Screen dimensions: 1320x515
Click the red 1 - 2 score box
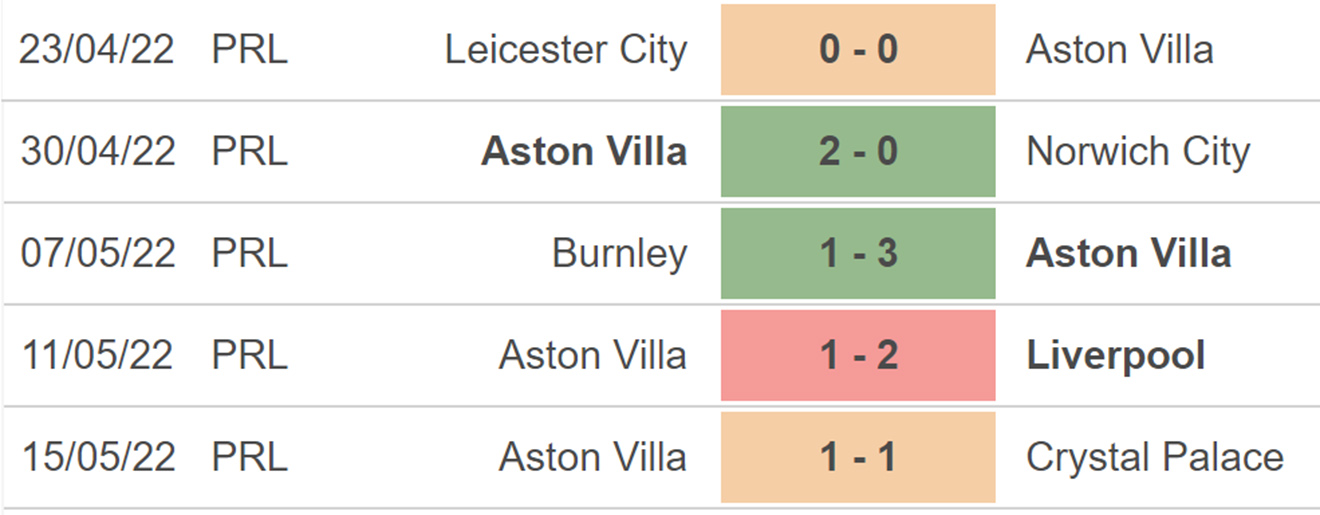coord(858,356)
